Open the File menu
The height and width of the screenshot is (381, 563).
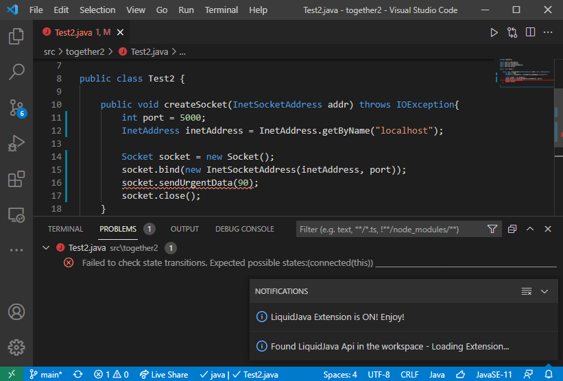[36, 10]
